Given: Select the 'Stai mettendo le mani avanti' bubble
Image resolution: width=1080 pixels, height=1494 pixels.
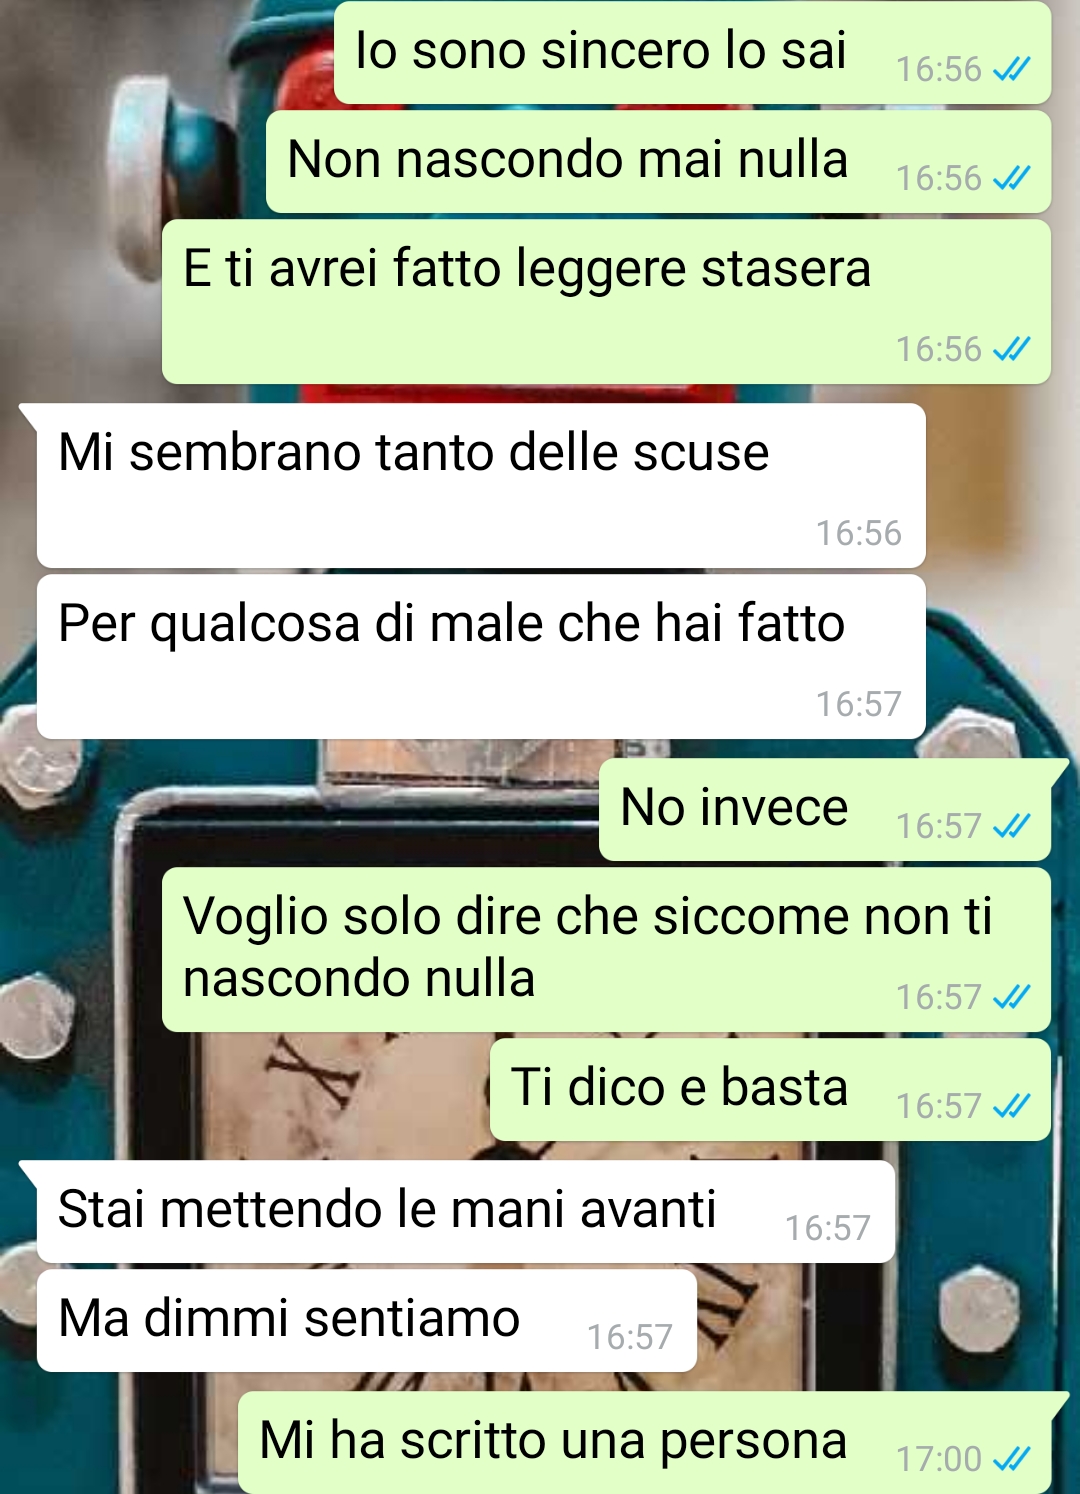Looking at the screenshot, I should click(x=466, y=1212).
